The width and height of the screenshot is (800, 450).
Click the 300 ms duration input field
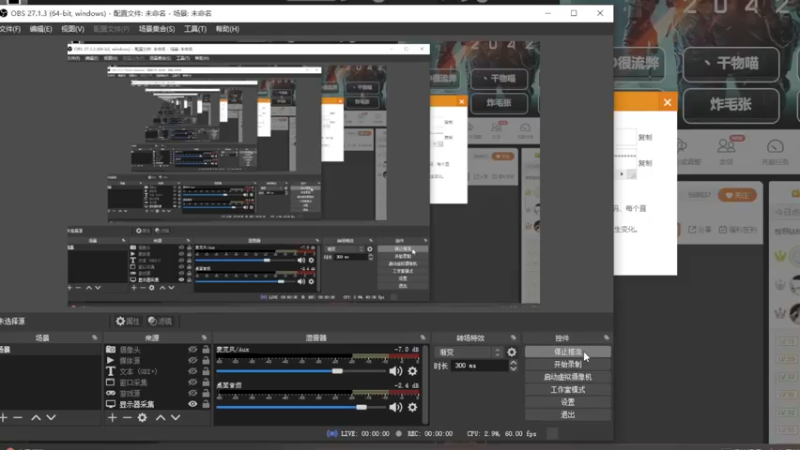480,366
